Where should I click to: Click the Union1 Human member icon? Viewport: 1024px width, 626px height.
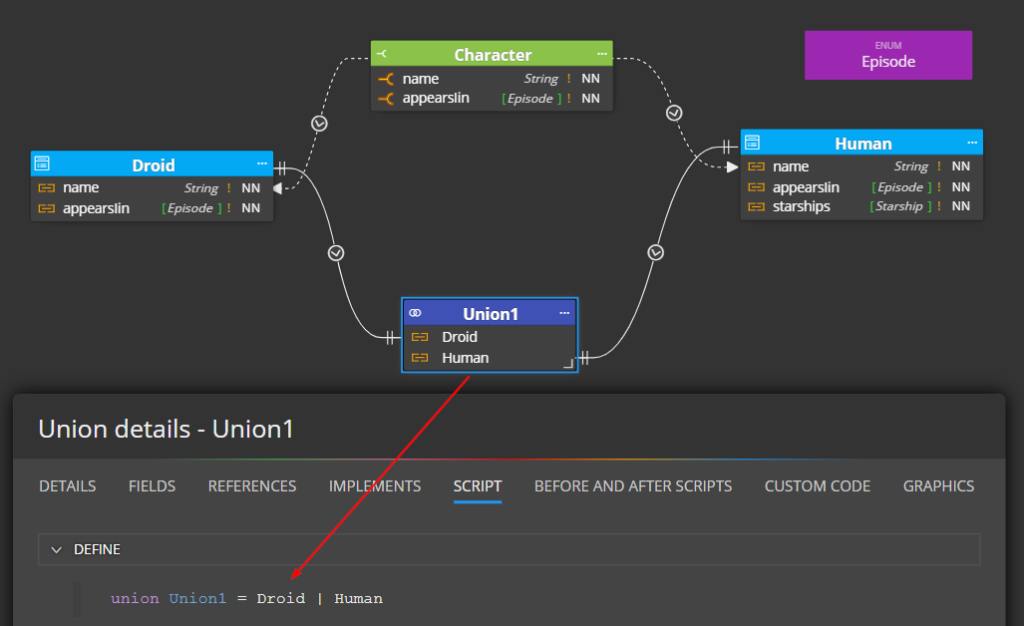coord(420,358)
